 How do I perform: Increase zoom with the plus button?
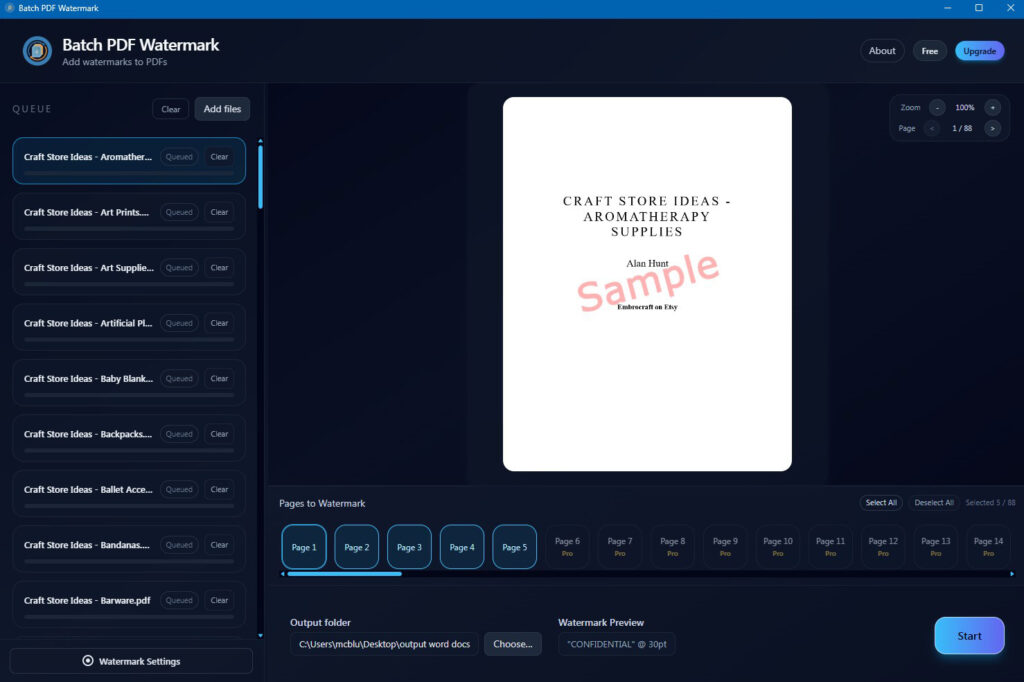pyautogui.click(x=993, y=108)
